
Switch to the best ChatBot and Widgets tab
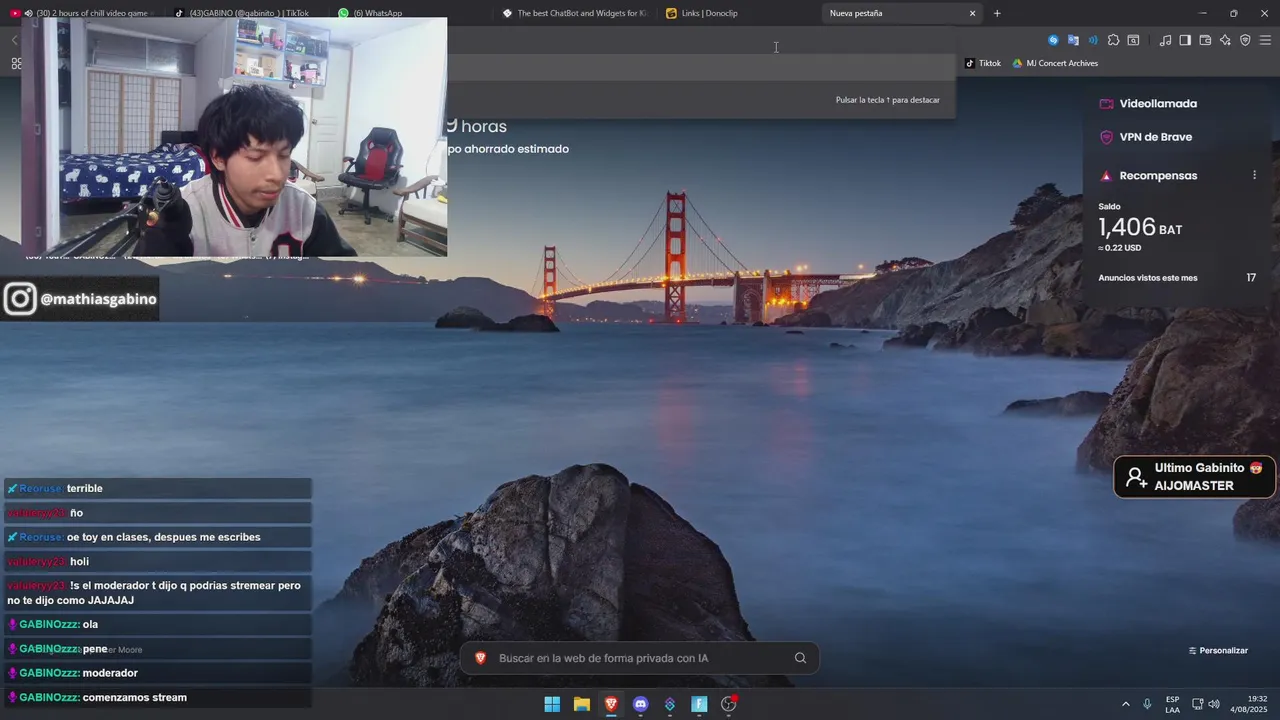[574, 13]
